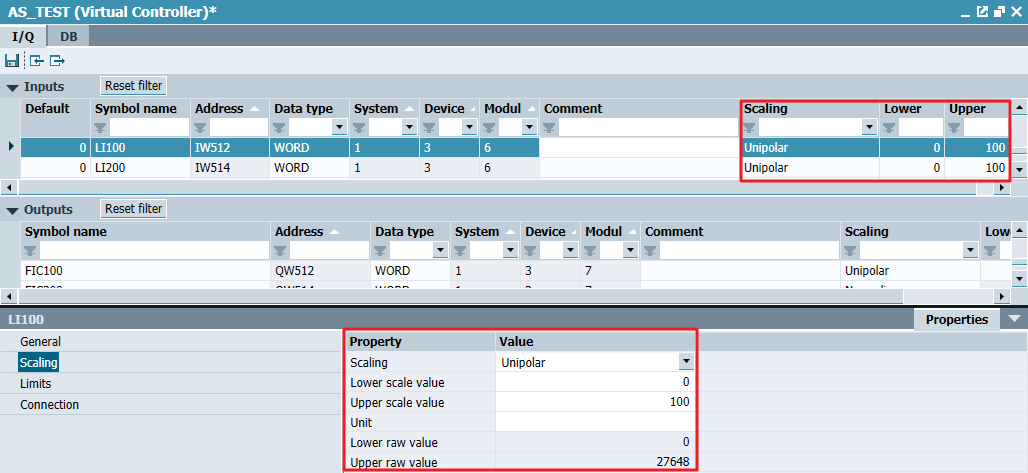Filter Outputs by Address field
The image size is (1028, 473).
pyautogui.click(x=329, y=250)
